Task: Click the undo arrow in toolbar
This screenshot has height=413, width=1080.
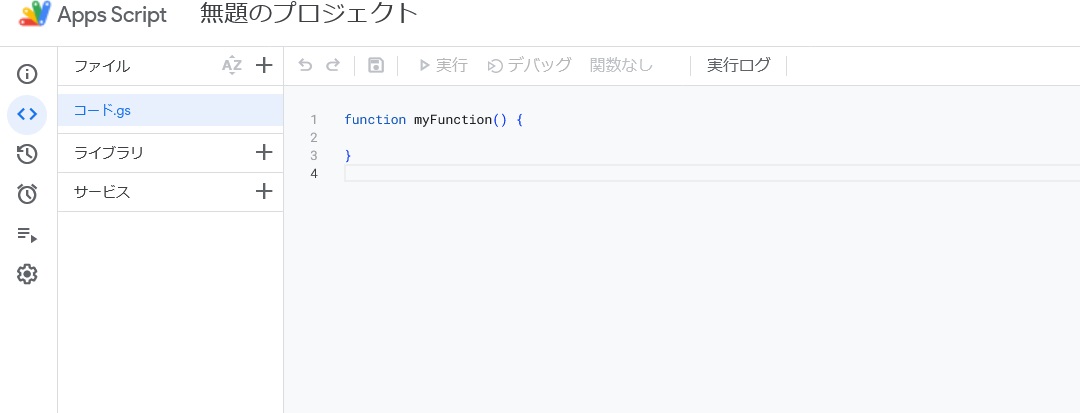Action: click(x=305, y=65)
